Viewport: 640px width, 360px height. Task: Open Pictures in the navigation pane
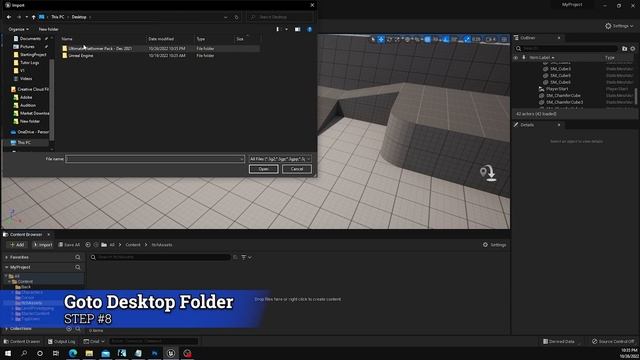pyautogui.click(x=27, y=47)
